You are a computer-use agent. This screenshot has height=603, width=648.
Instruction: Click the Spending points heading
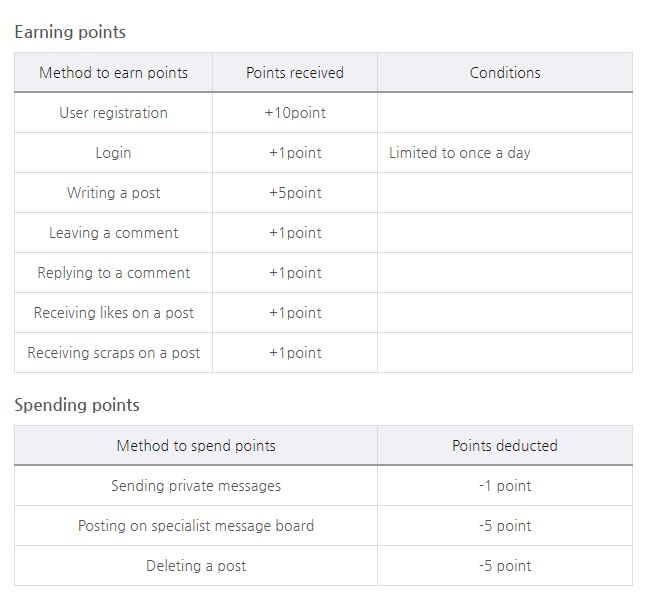77,405
